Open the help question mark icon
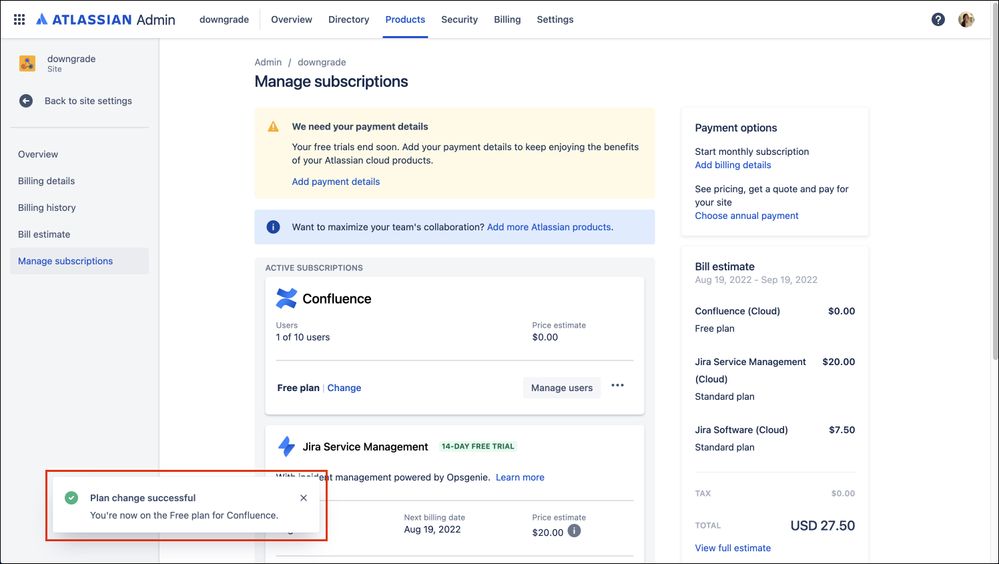 938,19
